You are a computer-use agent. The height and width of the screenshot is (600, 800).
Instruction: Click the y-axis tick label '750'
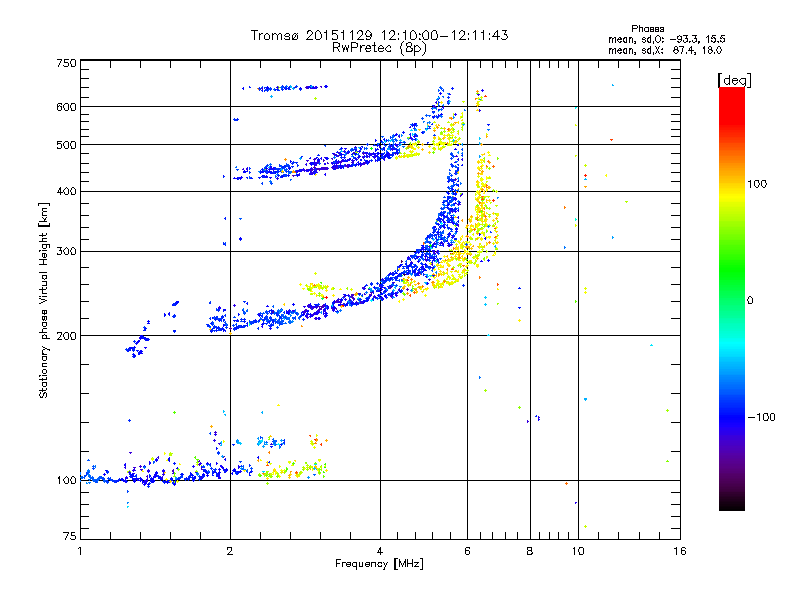tap(66, 63)
